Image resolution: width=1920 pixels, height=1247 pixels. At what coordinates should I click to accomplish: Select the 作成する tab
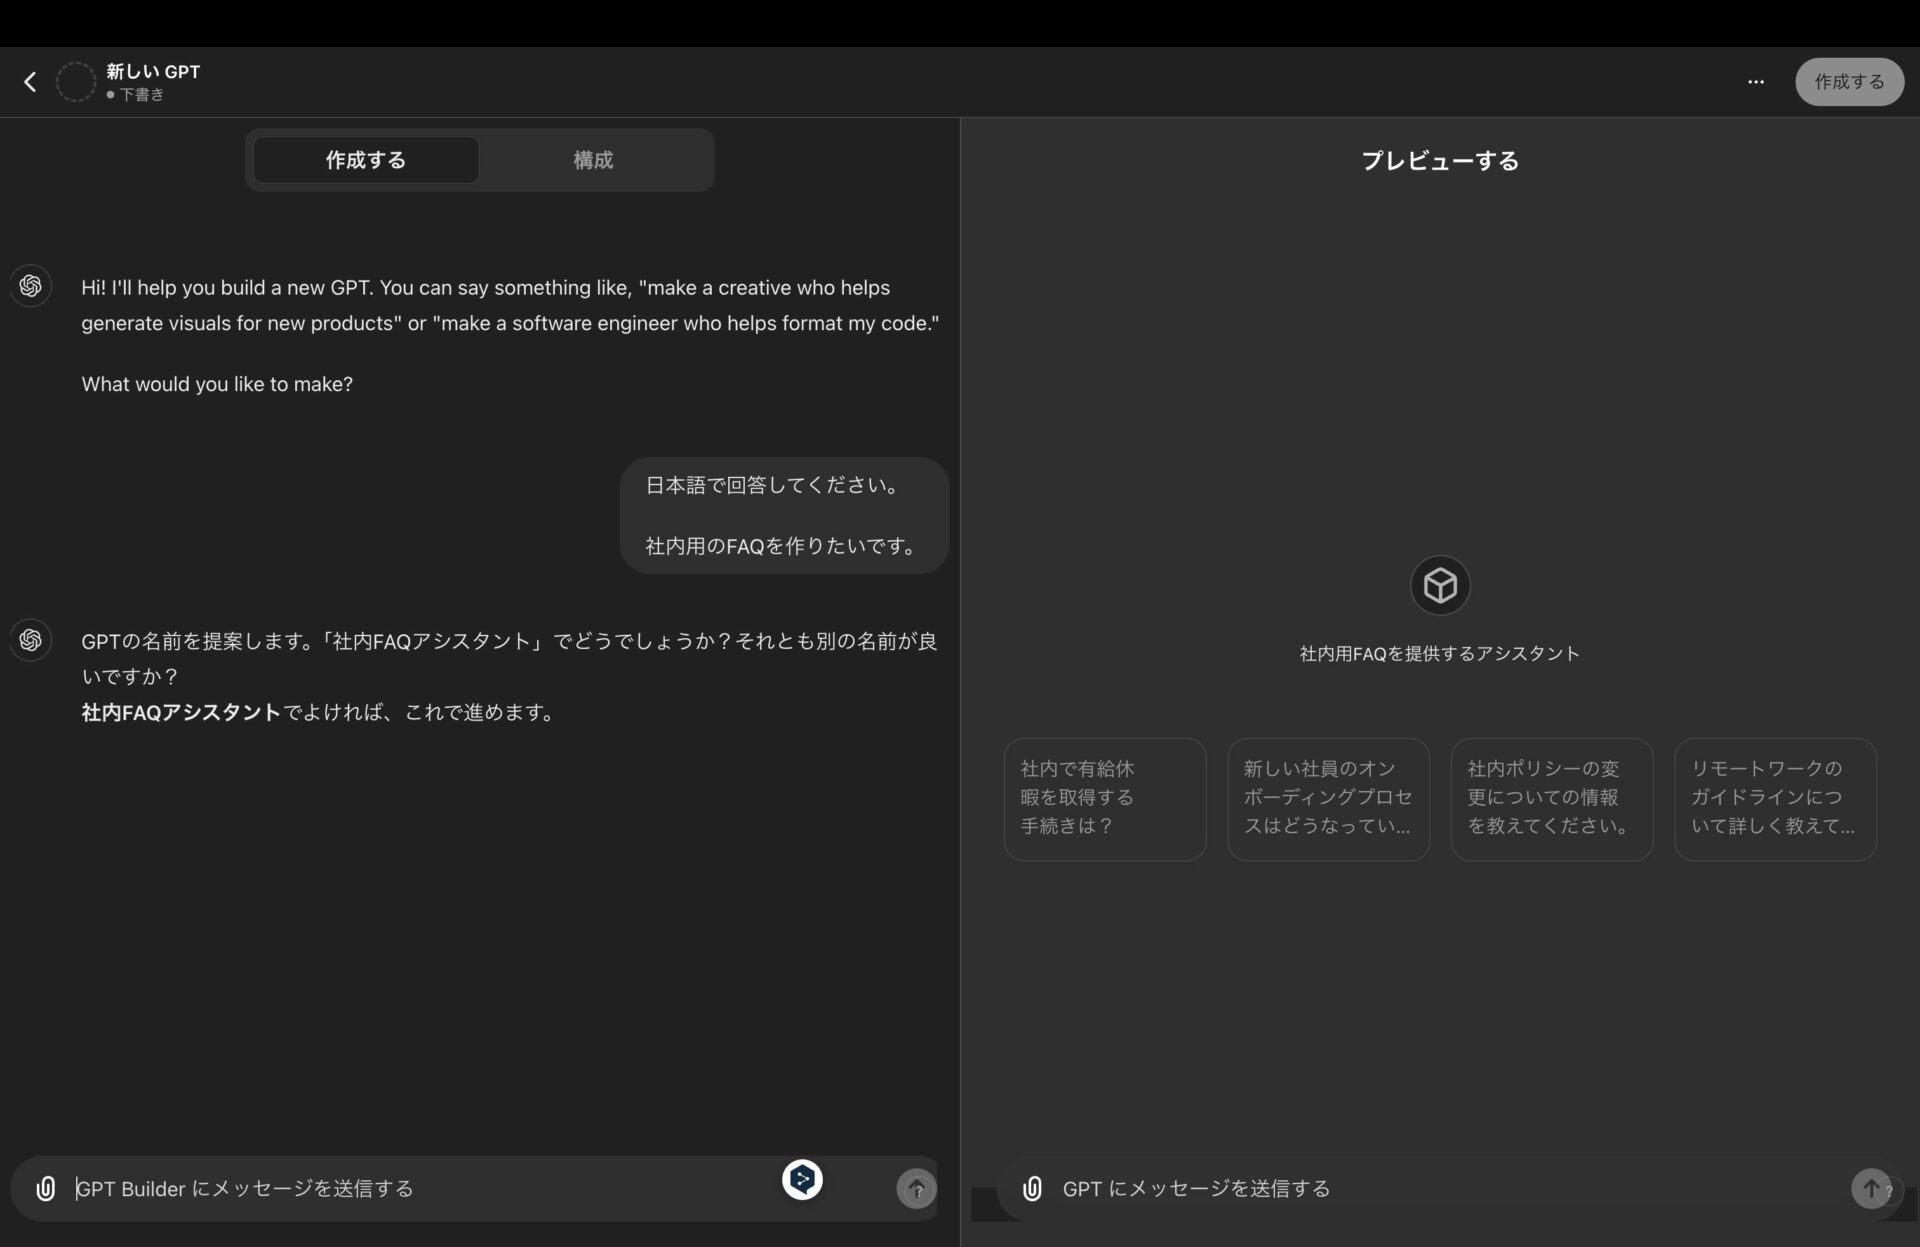click(x=366, y=160)
